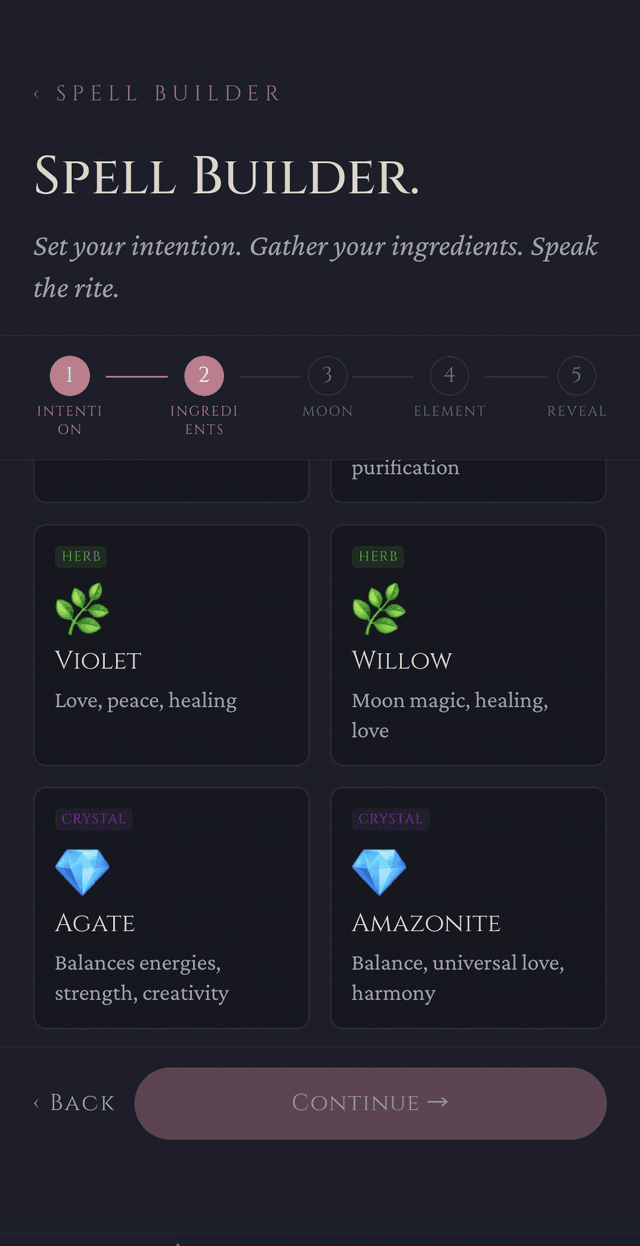Click the filled circle marker for step 1

69,377
